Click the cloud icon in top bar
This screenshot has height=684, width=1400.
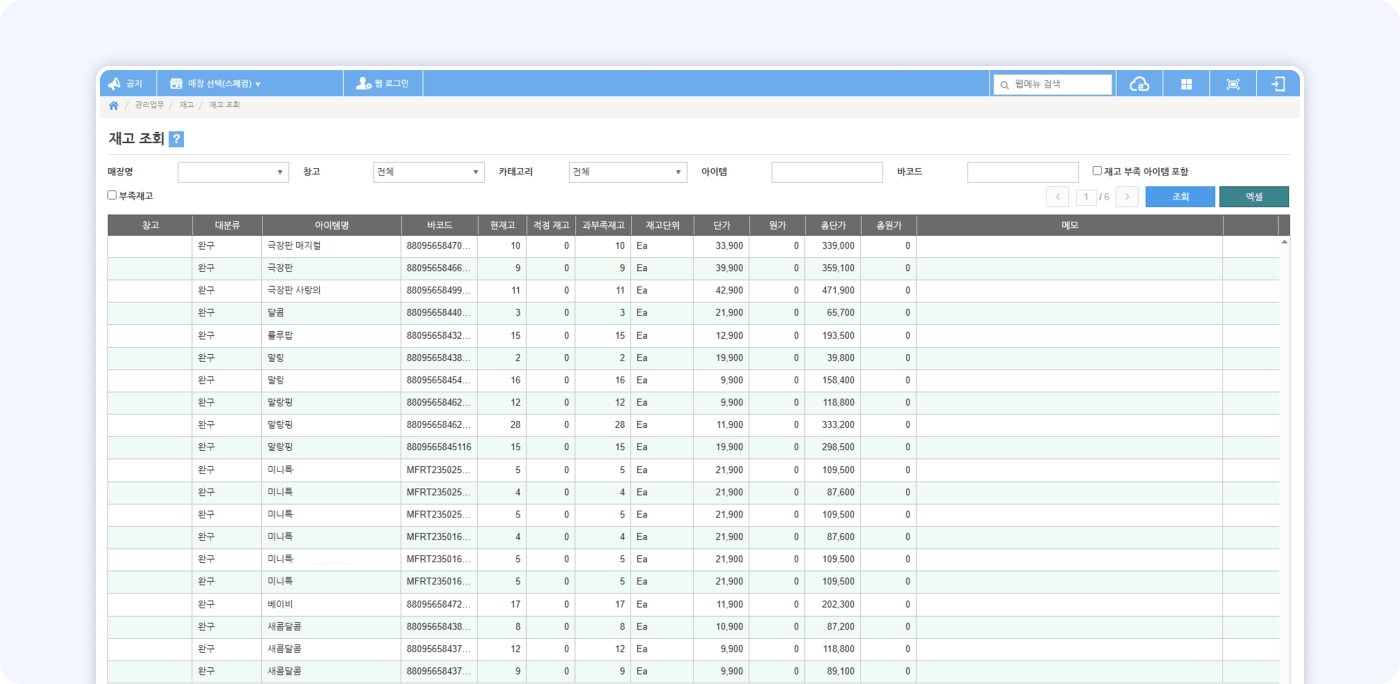[x=1139, y=84]
